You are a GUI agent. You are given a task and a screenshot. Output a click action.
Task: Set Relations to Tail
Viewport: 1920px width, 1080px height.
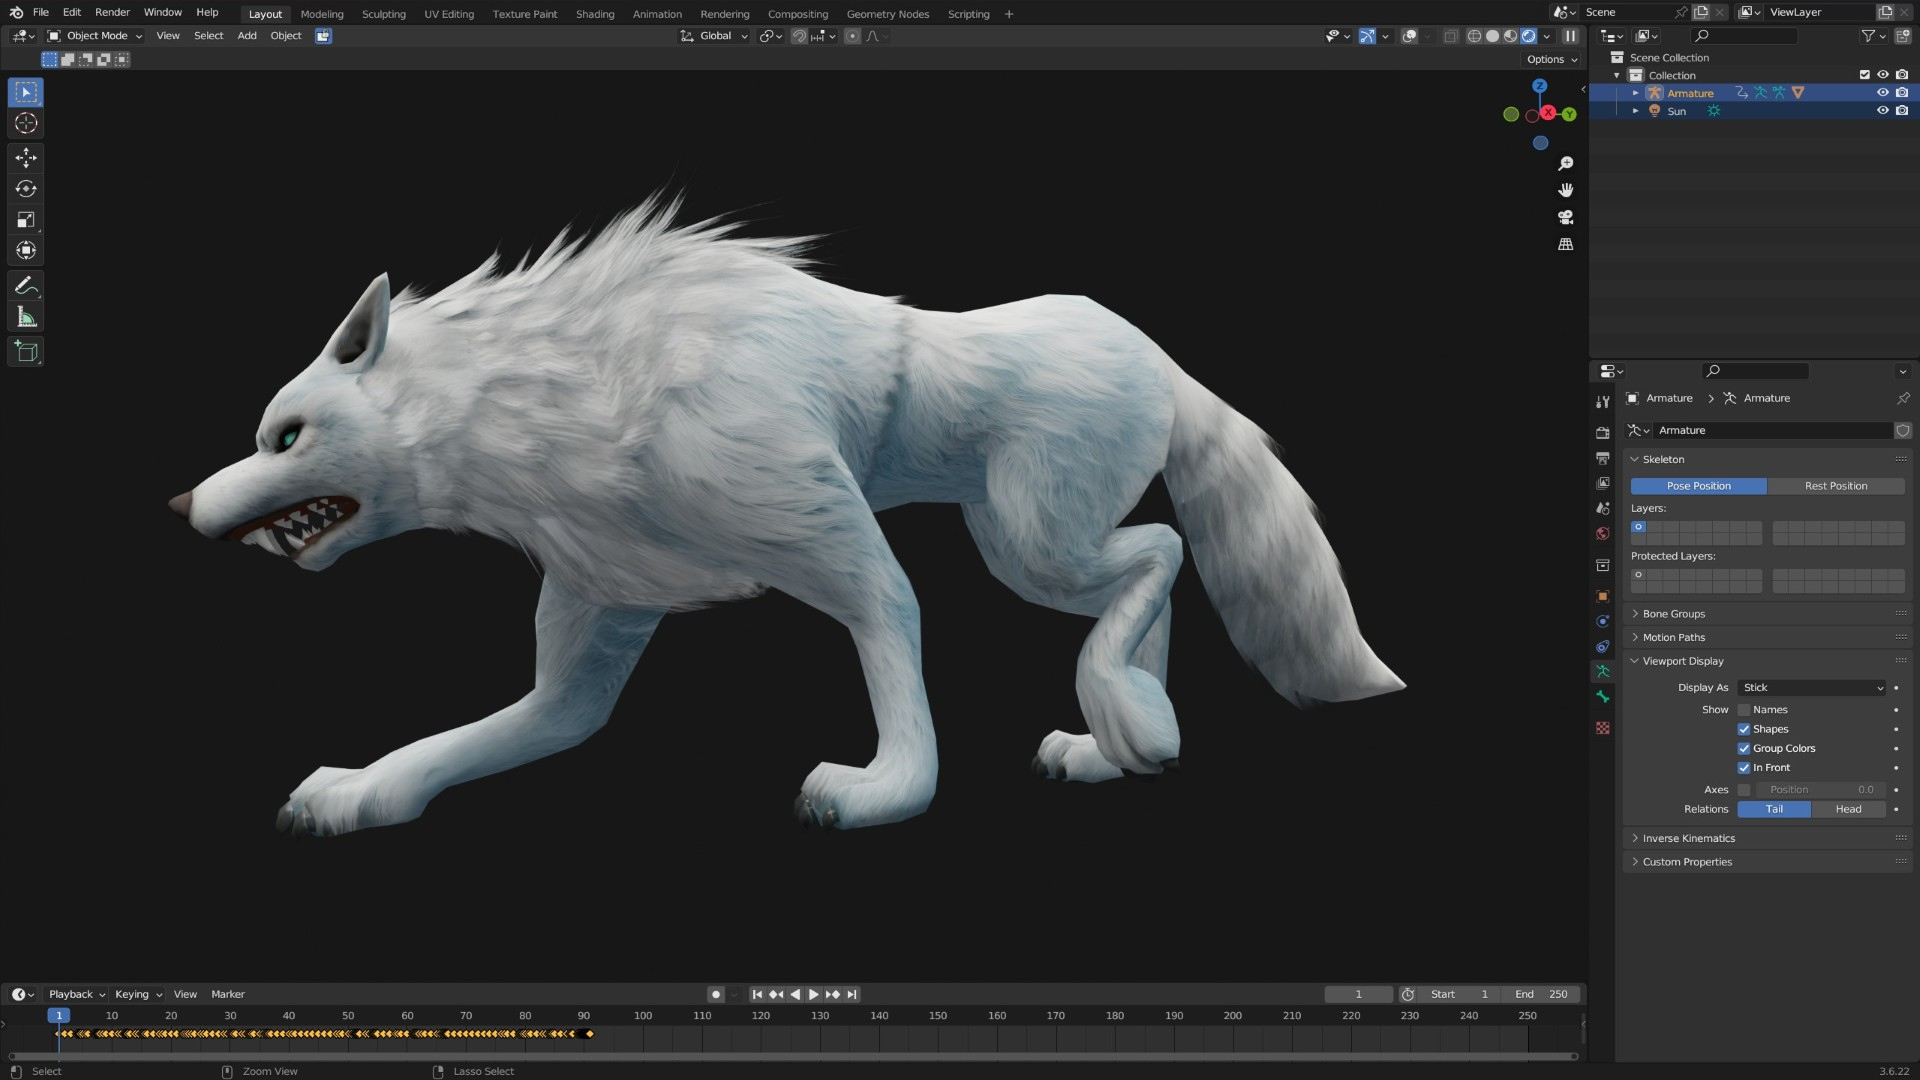click(x=1774, y=810)
